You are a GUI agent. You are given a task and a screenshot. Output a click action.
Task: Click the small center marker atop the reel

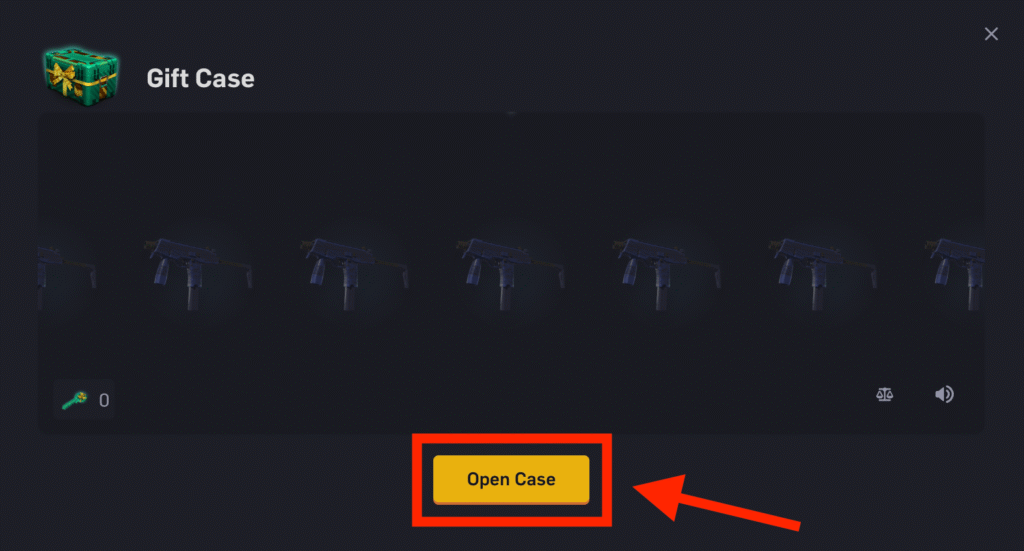[x=511, y=114]
